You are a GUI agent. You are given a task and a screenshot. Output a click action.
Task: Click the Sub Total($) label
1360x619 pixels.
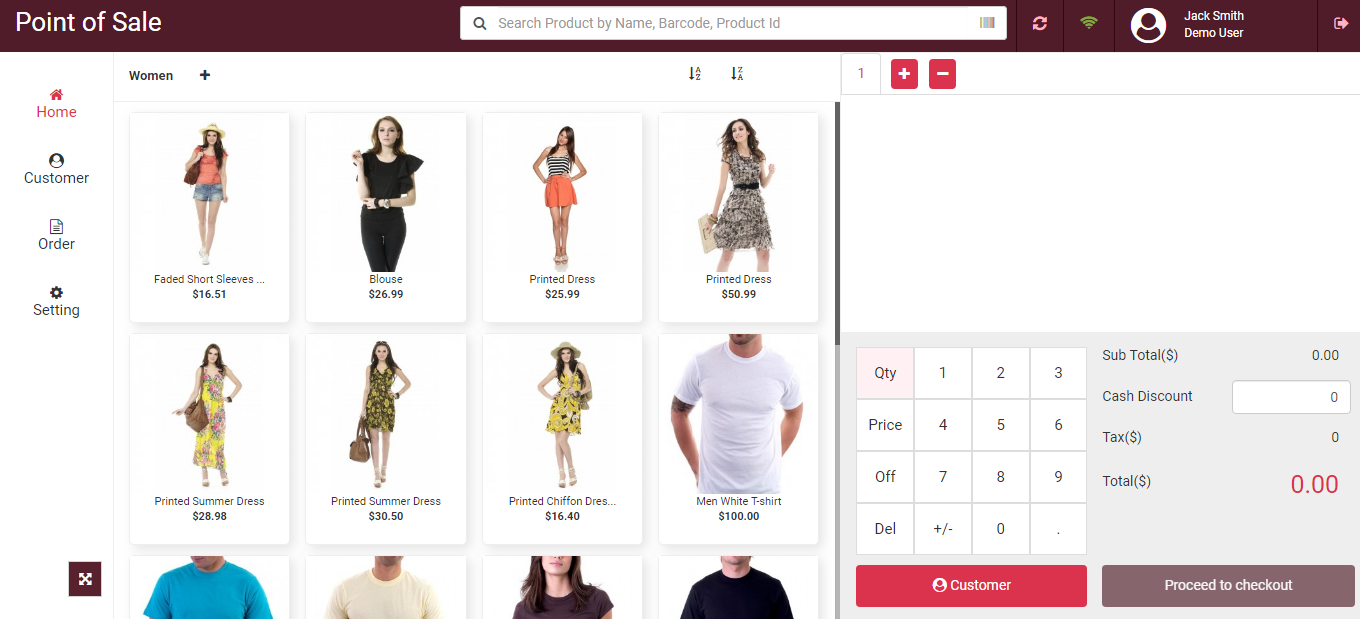[x=1140, y=356]
